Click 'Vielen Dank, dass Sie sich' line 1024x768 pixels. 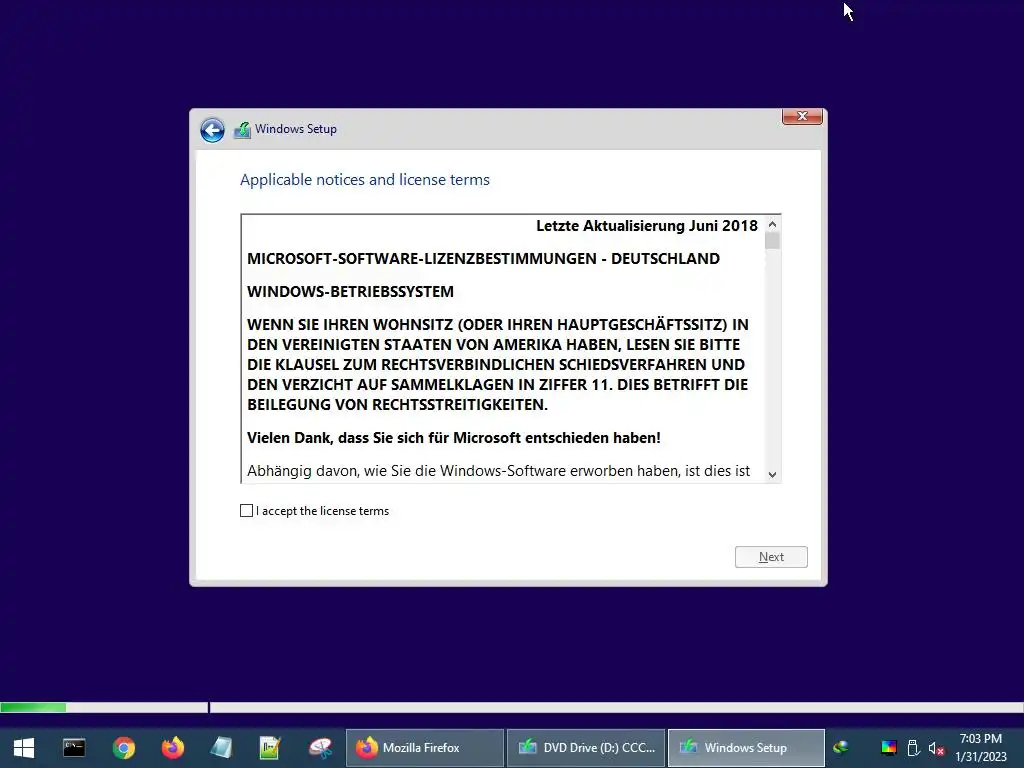[x=454, y=438]
